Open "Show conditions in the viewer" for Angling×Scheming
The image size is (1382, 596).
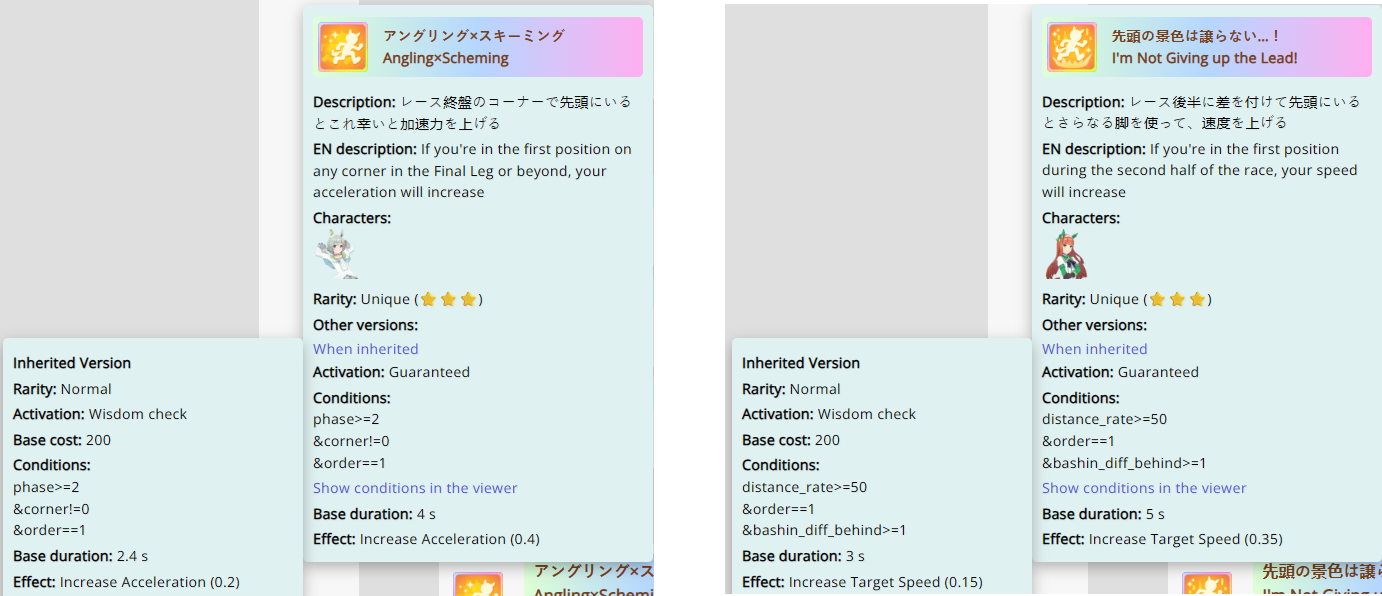(x=415, y=488)
